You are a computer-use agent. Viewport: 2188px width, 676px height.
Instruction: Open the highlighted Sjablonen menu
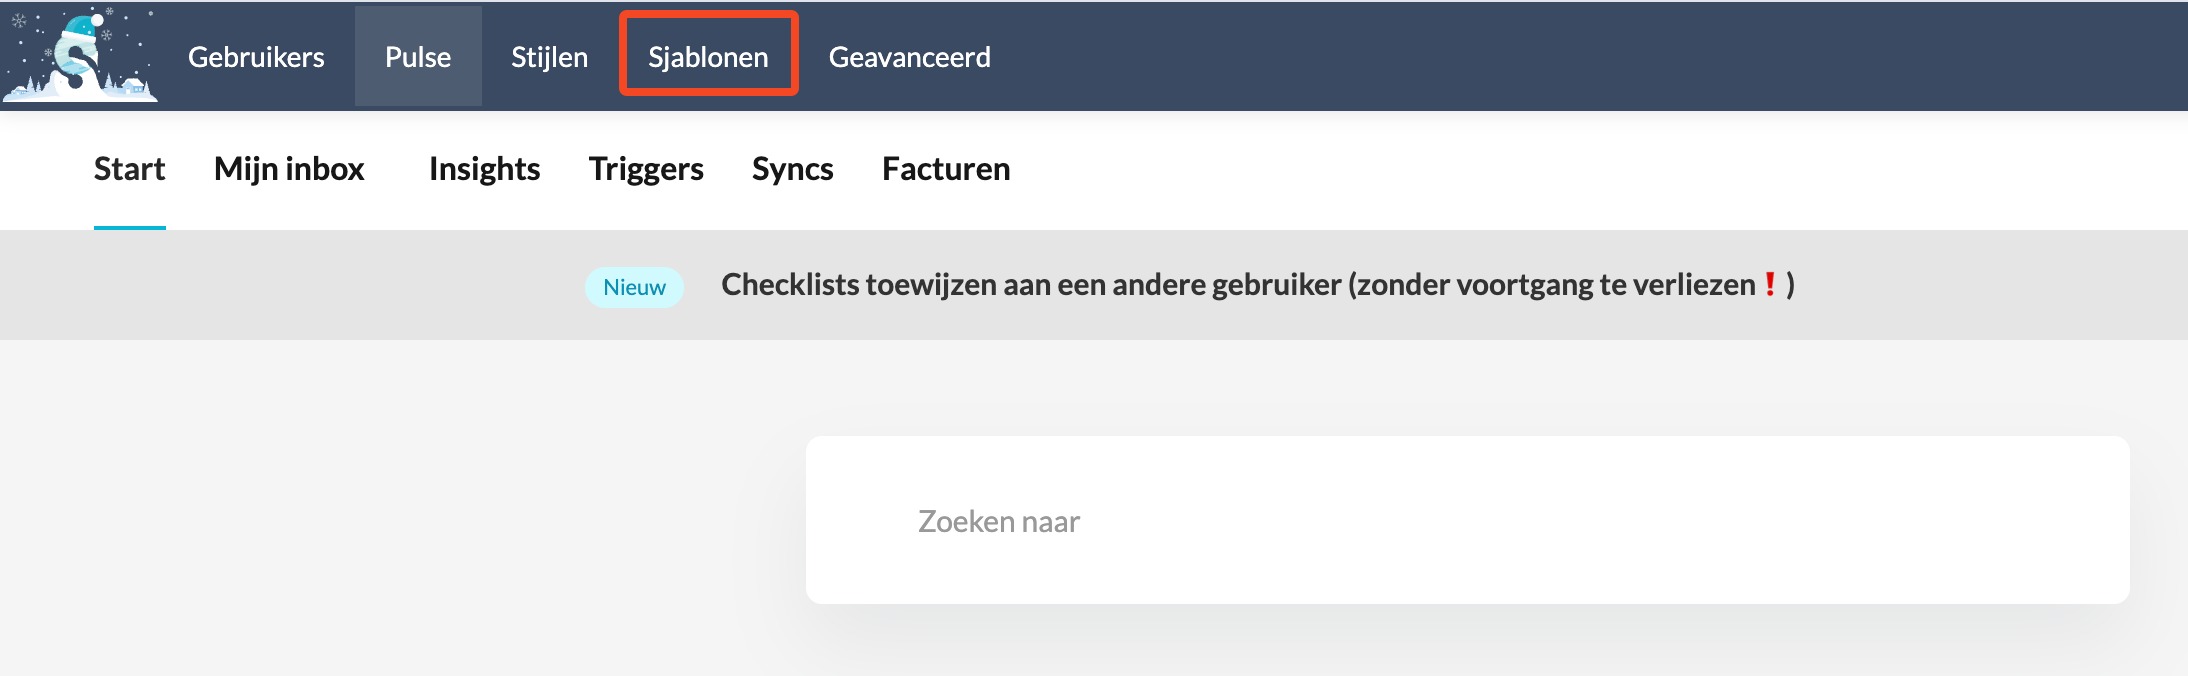[x=708, y=57]
